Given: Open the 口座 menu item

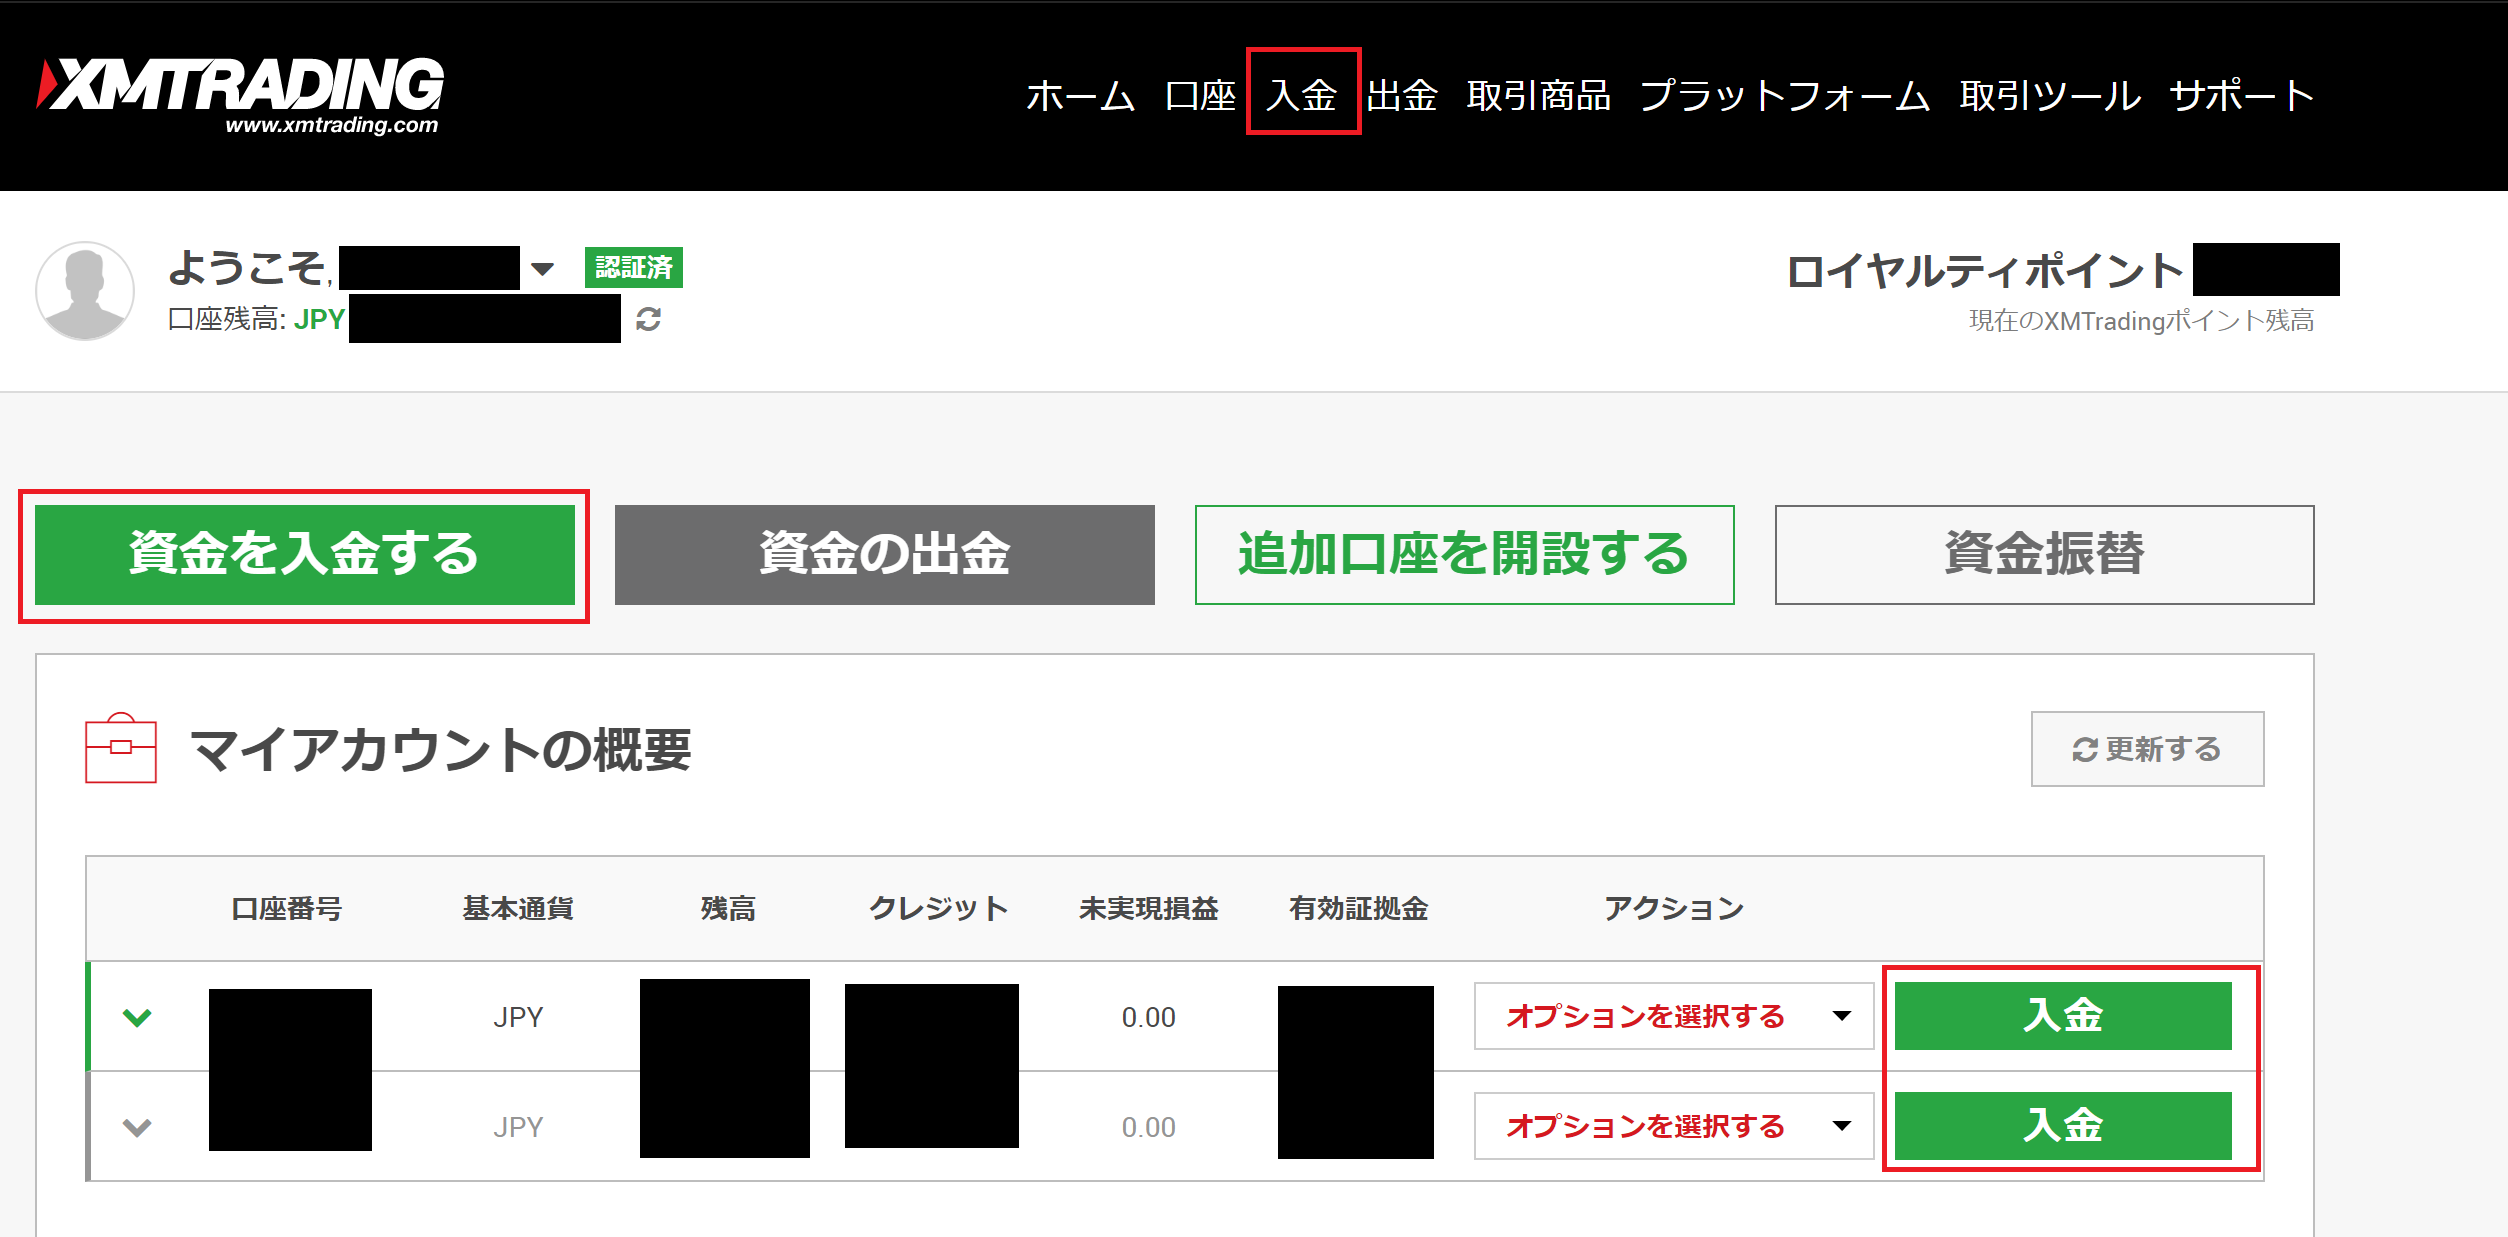Looking at the screenshot, I should [1201, 96].
